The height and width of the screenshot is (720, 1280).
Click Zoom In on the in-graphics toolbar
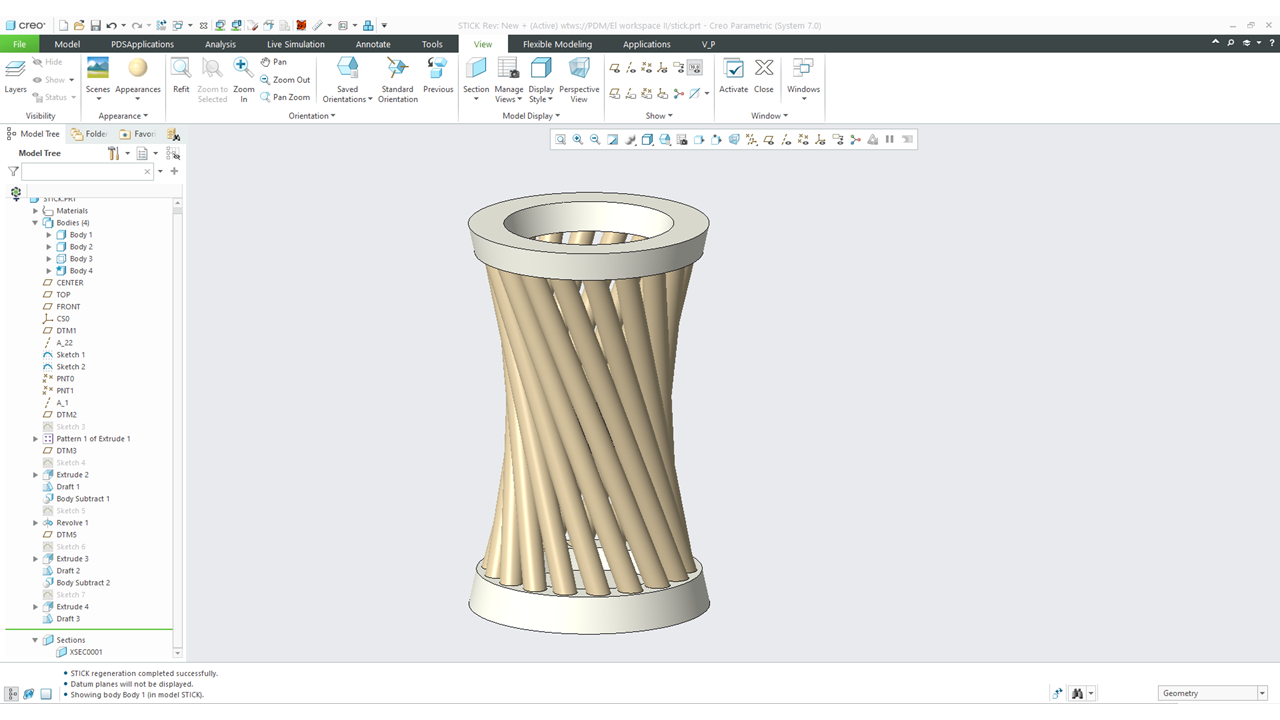(578, 140)
